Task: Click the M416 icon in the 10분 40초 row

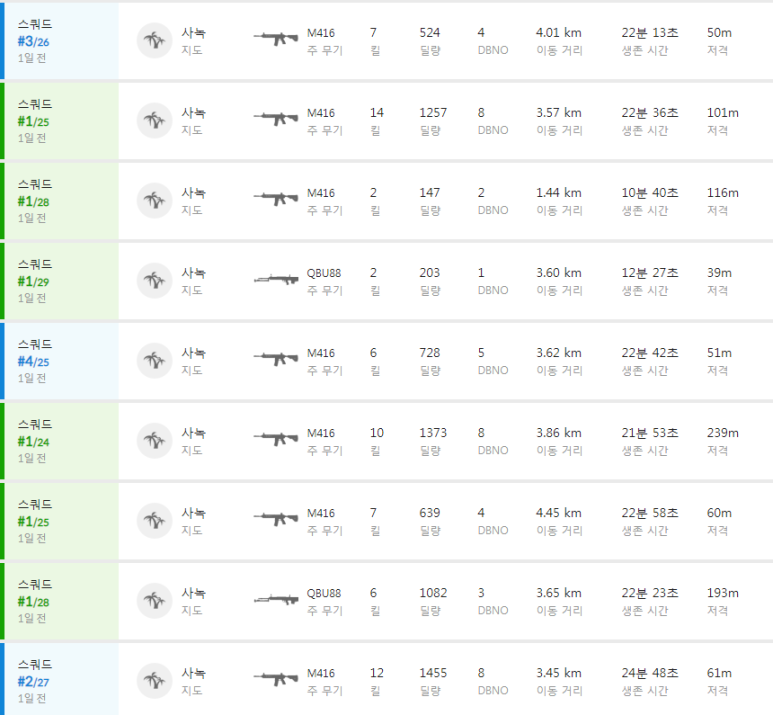Action: pos(276,199)
